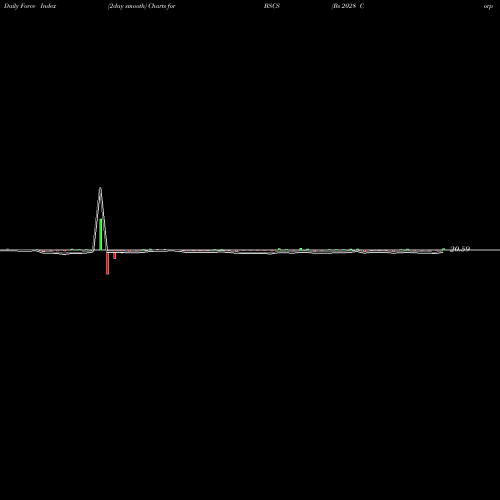Click the short red bar beside the spike
500x500 pixels.
point(114,255)
